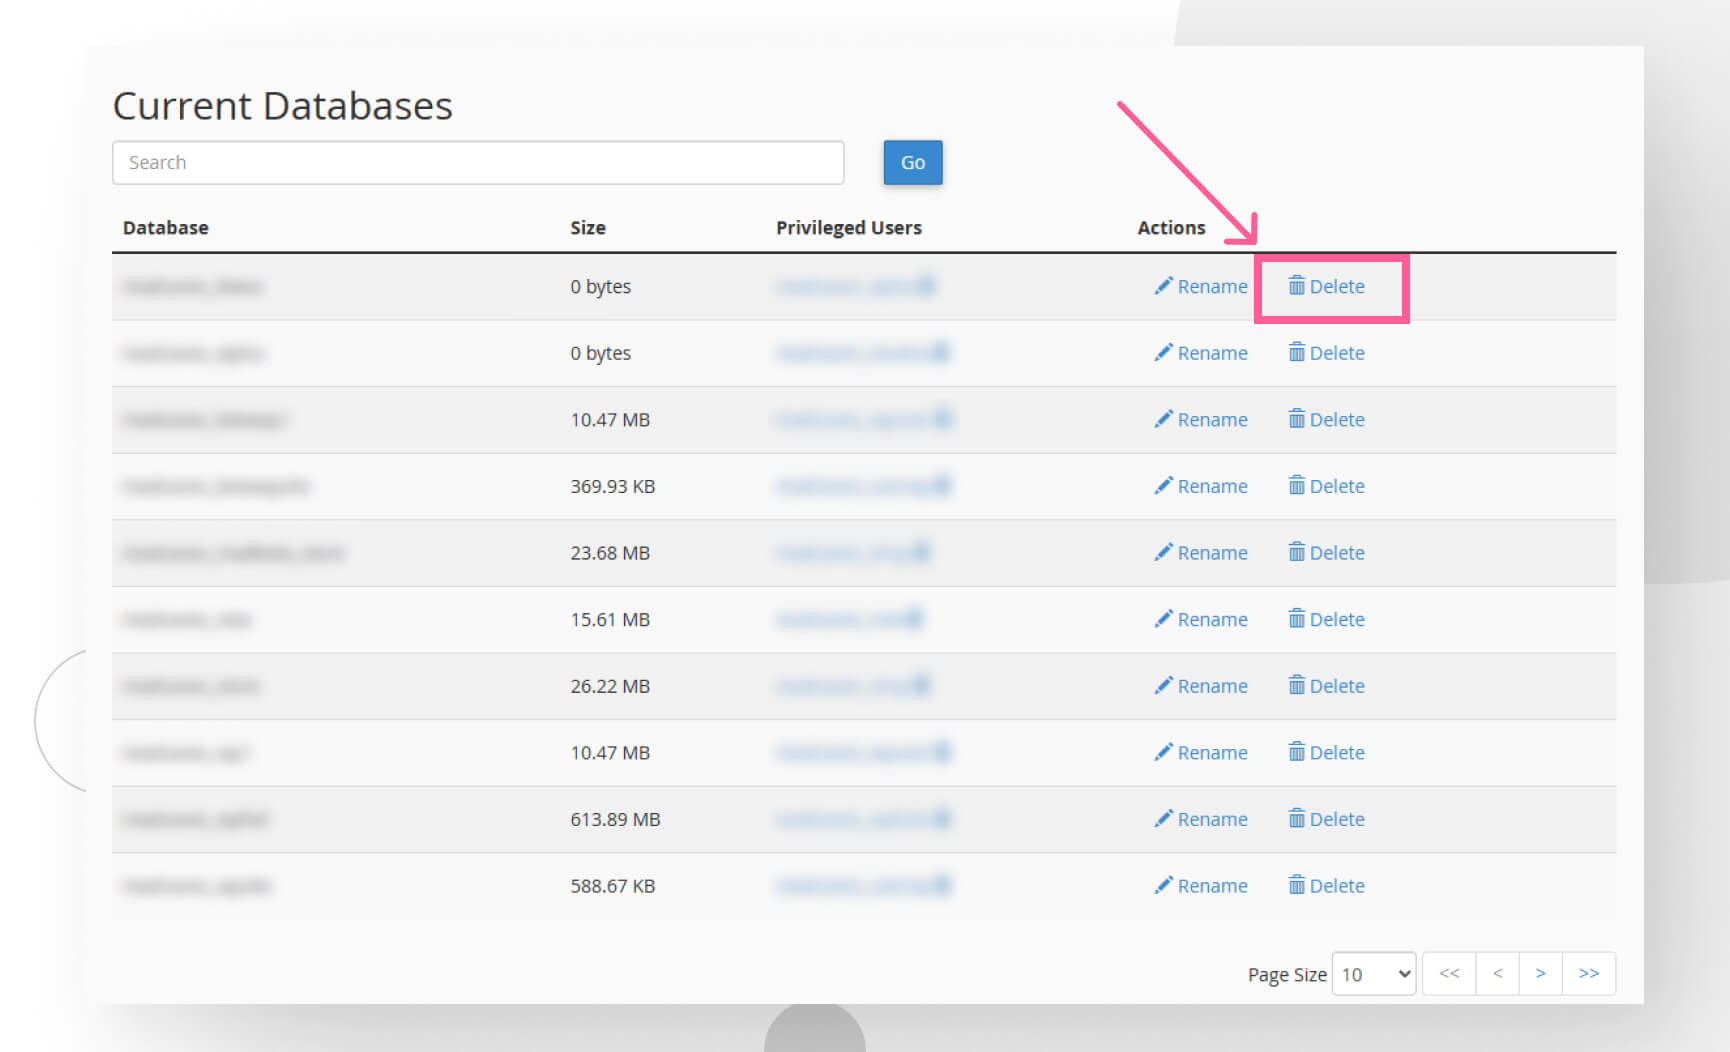This screenshot has width=1730, height=1052.
Task: Click pencil icon in the 588.67 KB row
Action: pos(1163,885)
